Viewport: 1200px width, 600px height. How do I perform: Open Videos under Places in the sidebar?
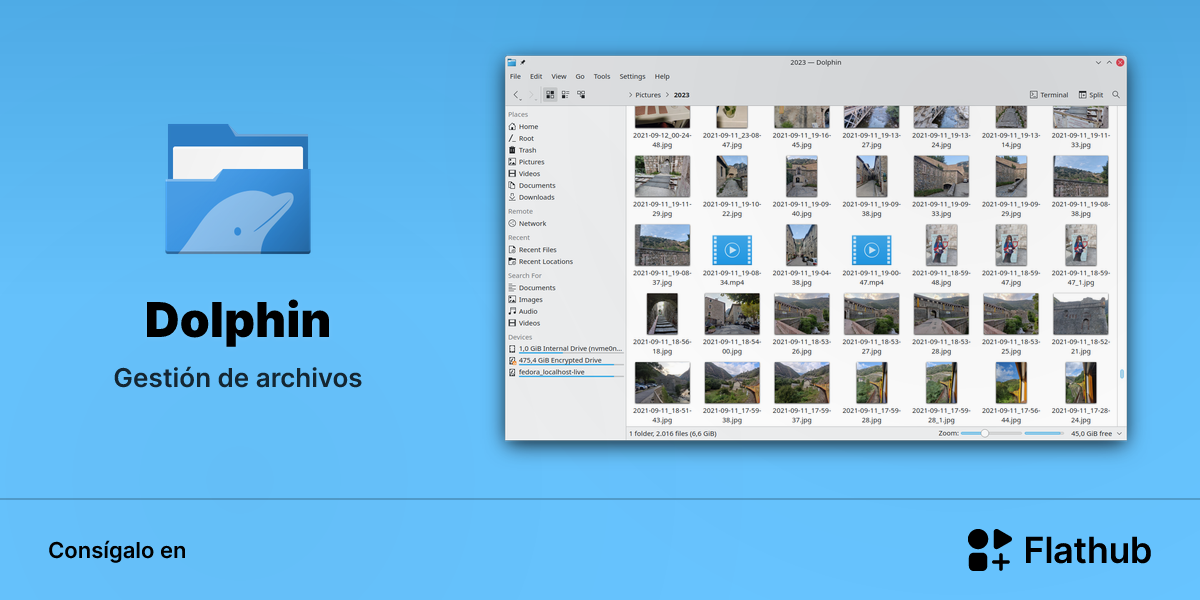tap(565, 174)
